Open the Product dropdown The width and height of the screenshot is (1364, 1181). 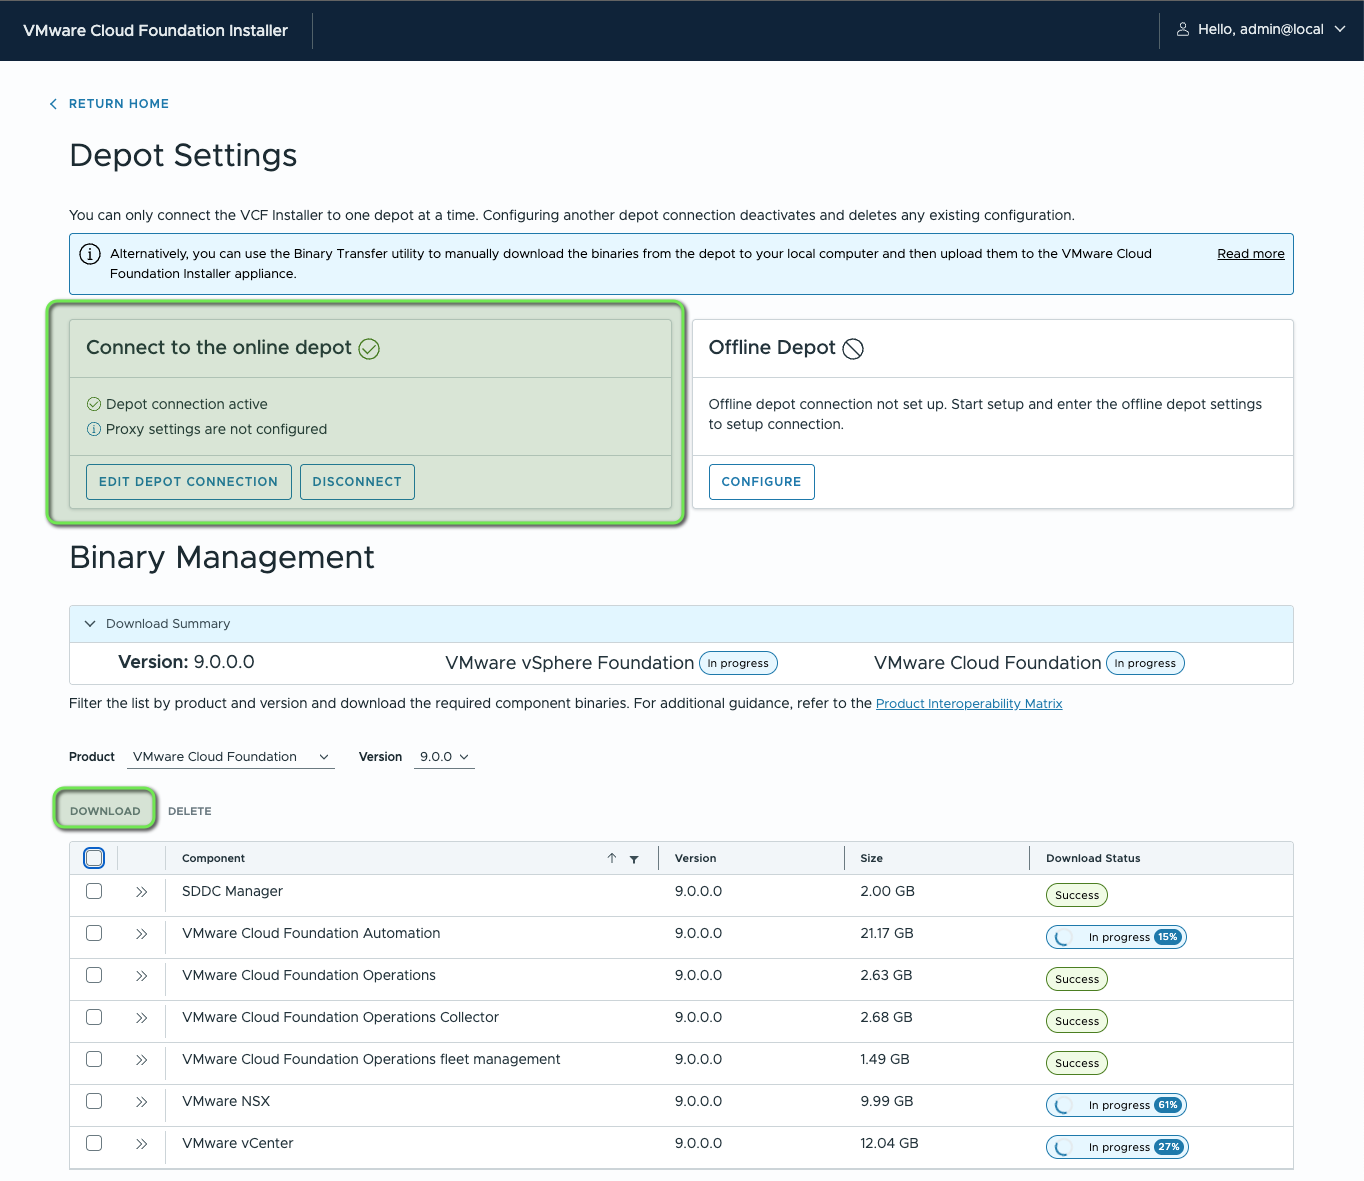coord(231,757)
